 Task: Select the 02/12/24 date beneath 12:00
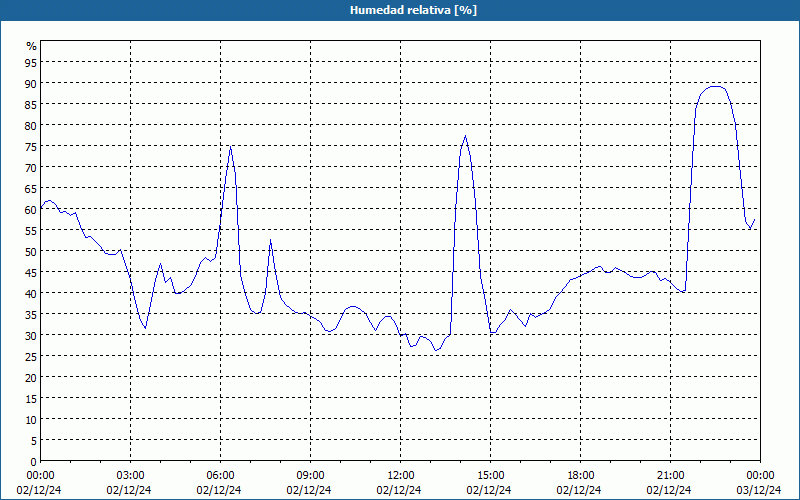point(399,490)
